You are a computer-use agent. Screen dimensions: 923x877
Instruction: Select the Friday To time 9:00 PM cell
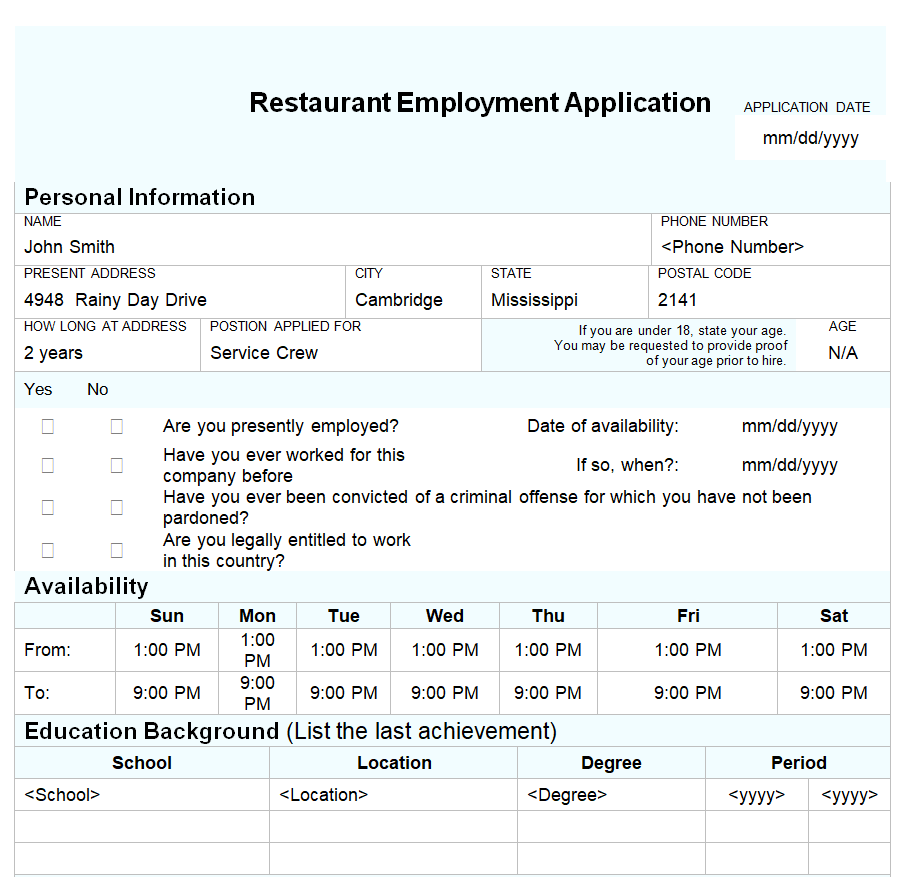pos(687,693)
